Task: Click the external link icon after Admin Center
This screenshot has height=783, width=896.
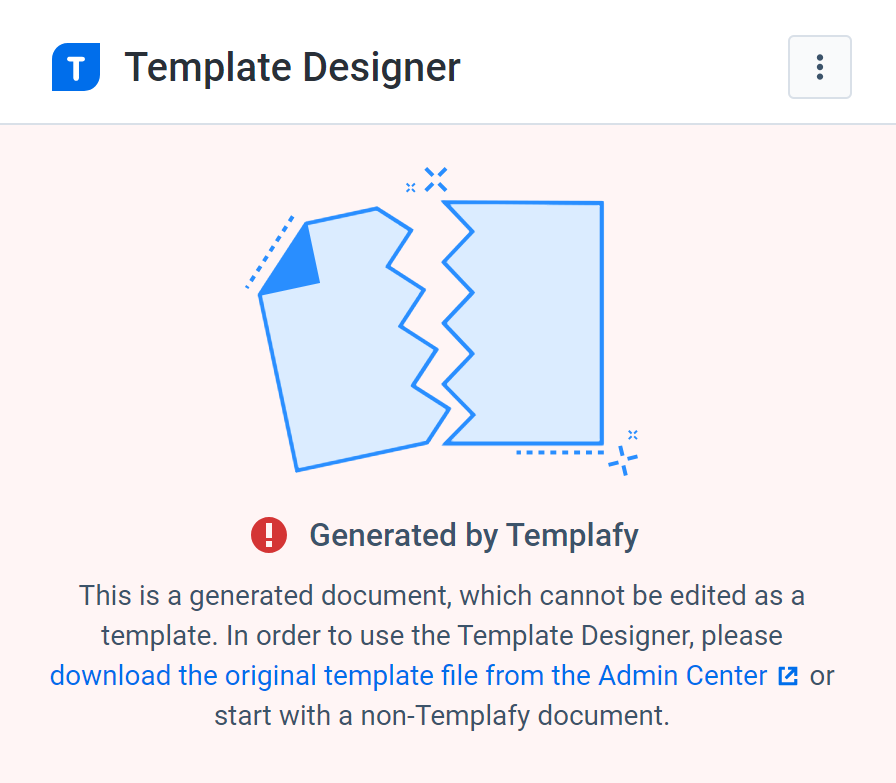Action: coord(788,676)
